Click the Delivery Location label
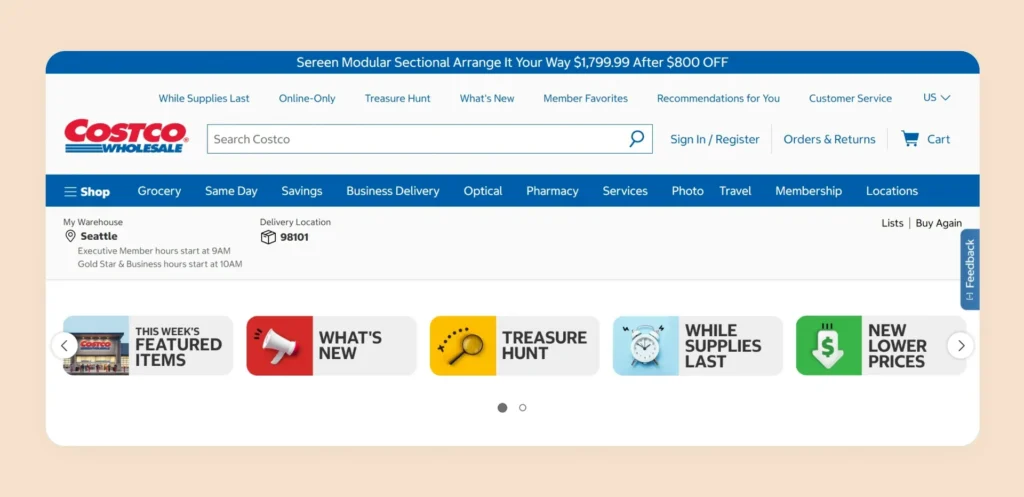Screen dimensions: 1024x497 (295, 222)
